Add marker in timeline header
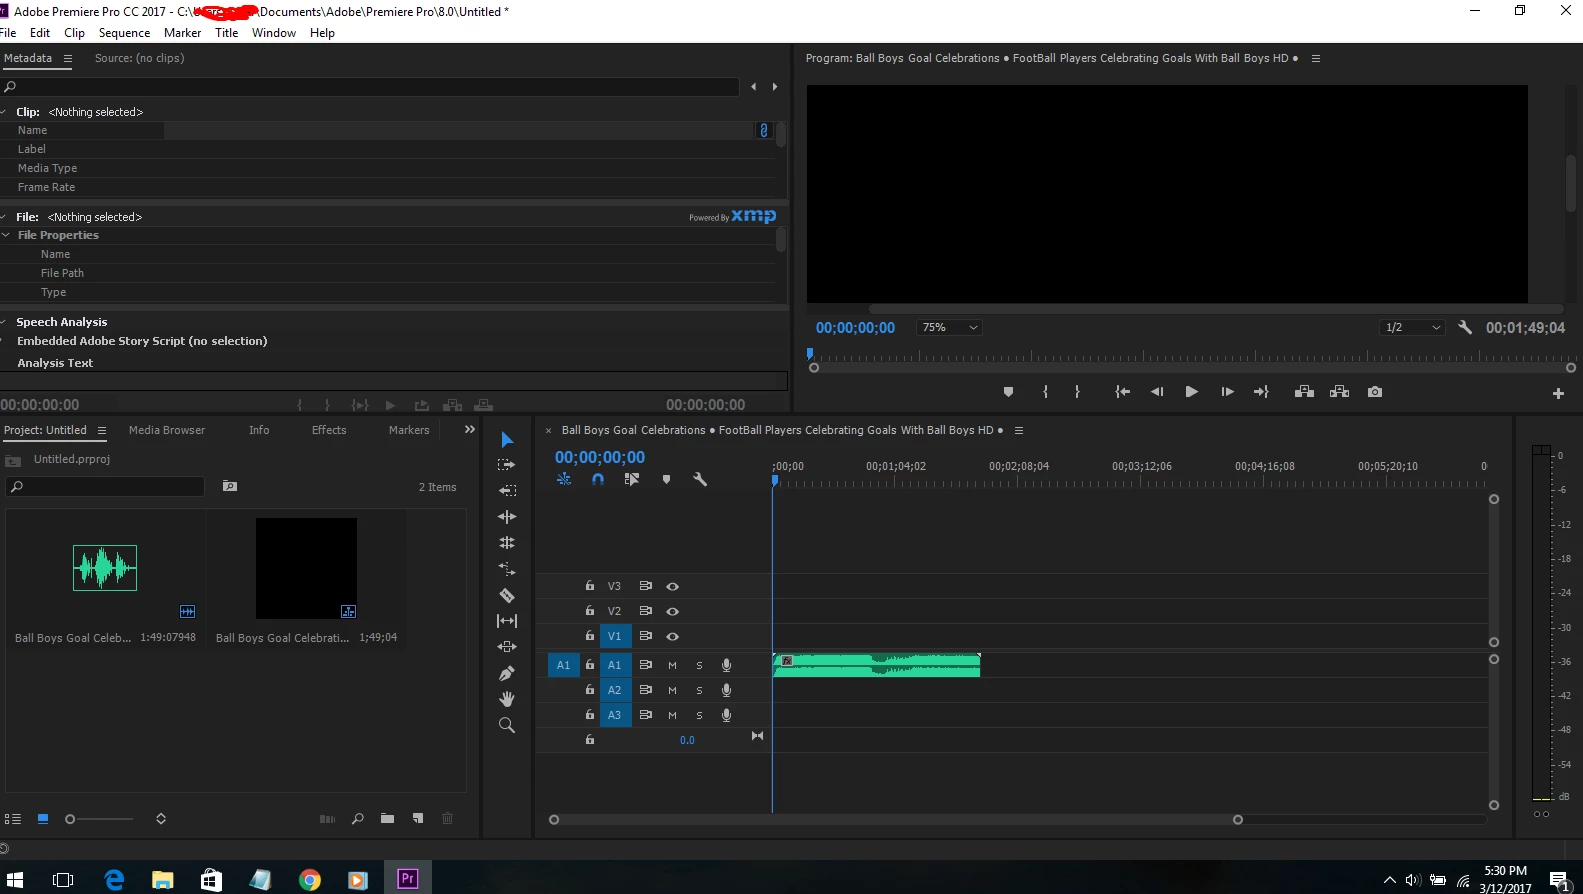This screenshot has height=894, width=1583. point(666,479)
